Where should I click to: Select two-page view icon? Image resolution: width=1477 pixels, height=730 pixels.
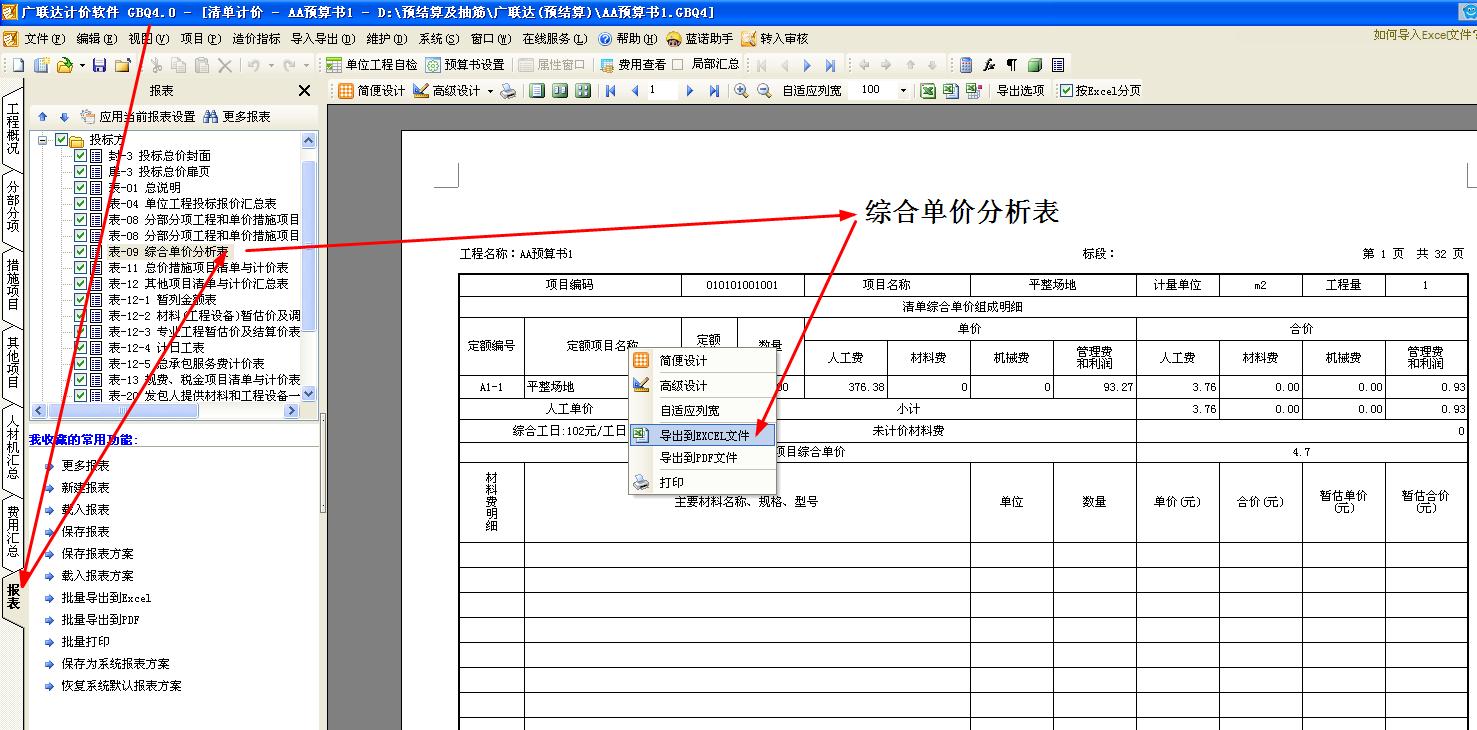[560, 90]
